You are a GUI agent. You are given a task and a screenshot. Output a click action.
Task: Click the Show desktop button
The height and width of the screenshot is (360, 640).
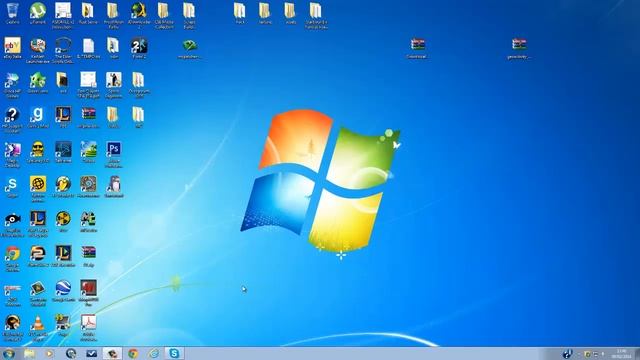coord(637,353)
